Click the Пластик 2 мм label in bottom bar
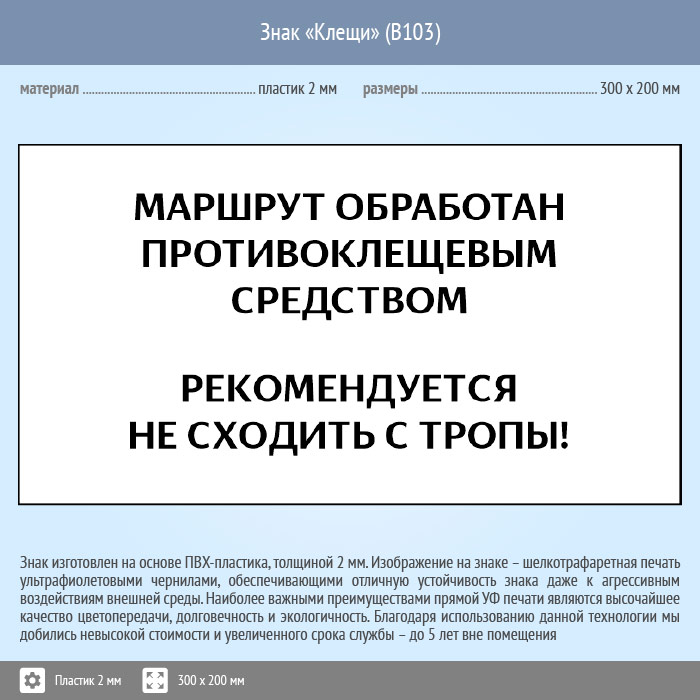 point(88,681)
